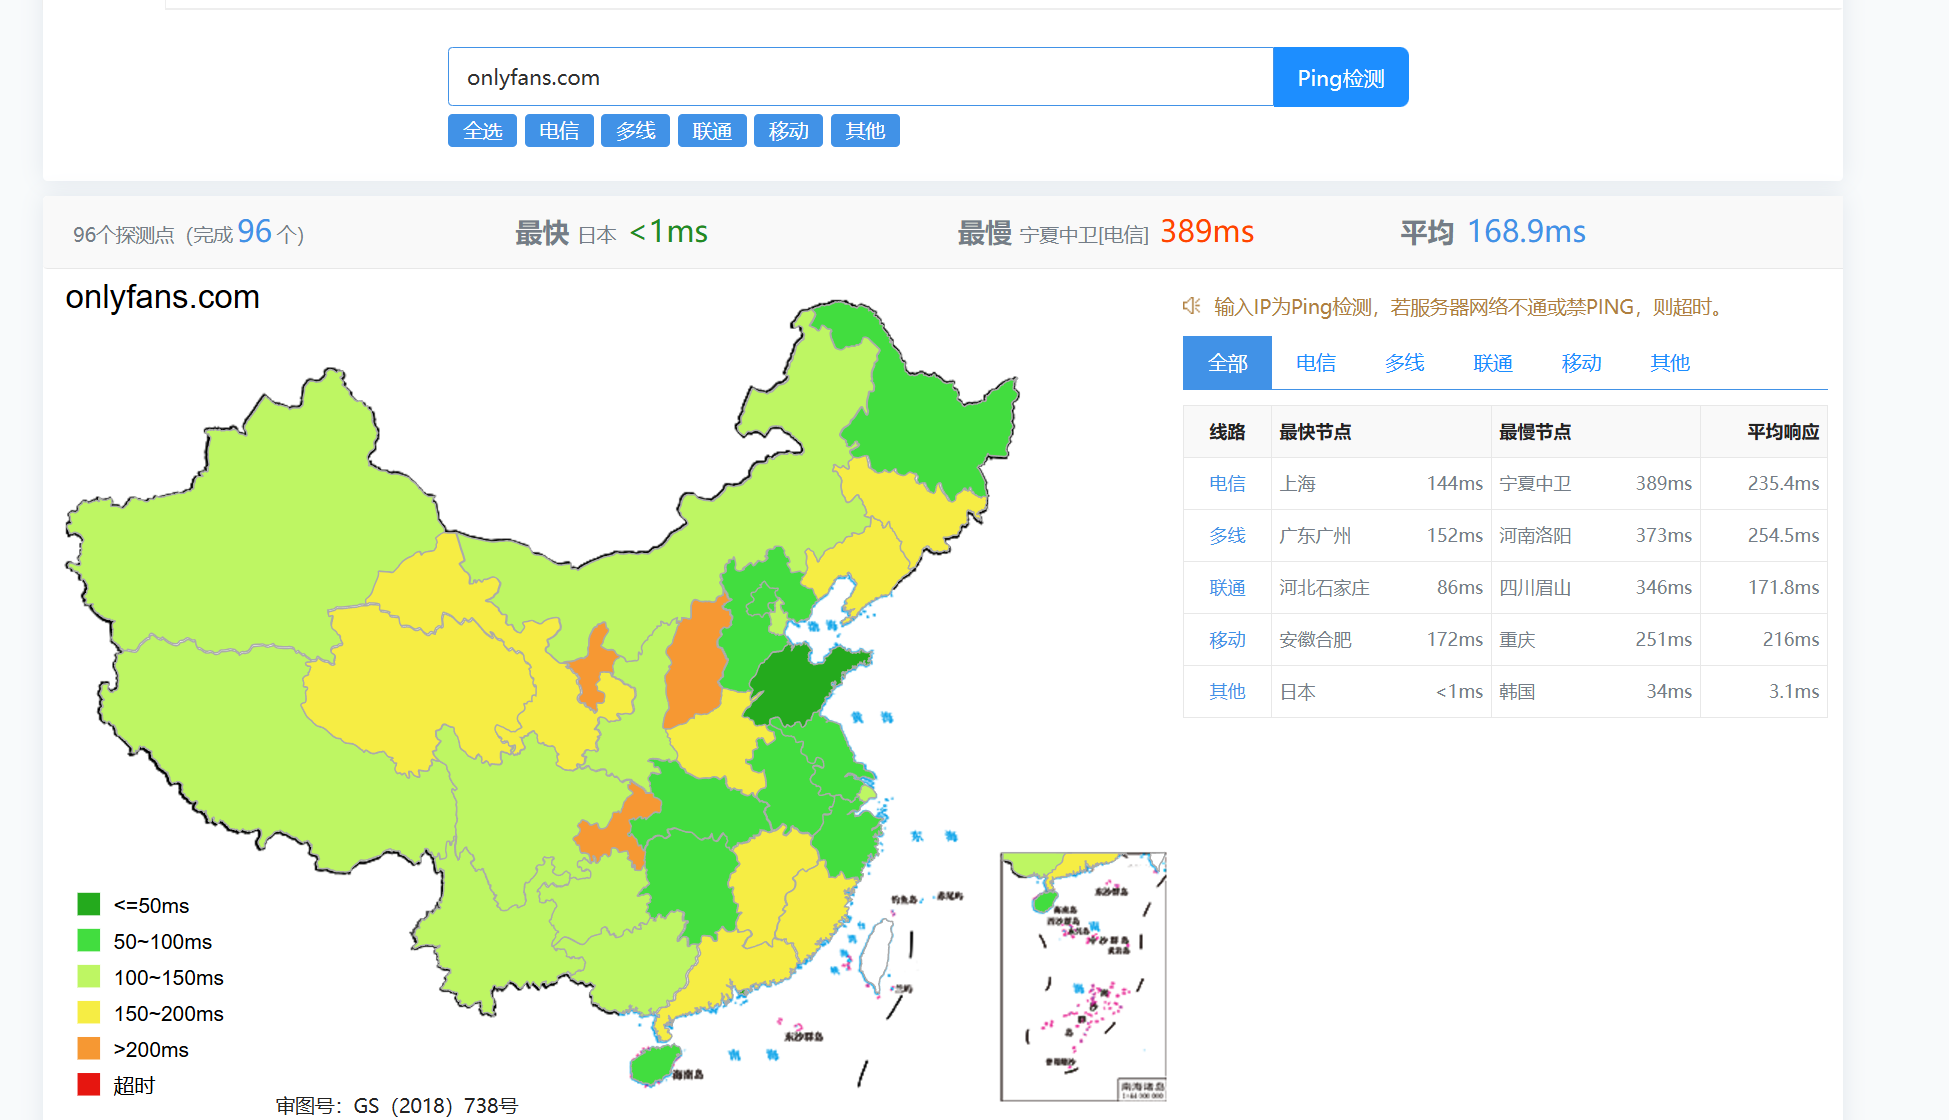Toggle the 全选 filter button
Viewport: 1949px width, 1120px height.
(x=482, y=131)
